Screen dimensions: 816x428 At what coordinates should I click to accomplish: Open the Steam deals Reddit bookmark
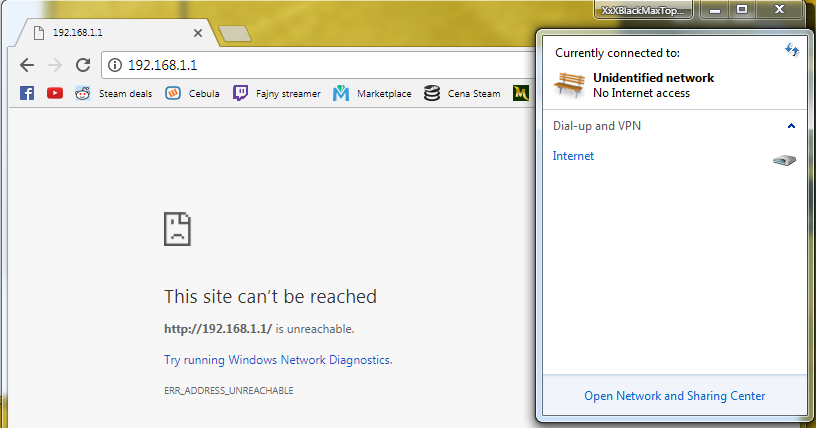(114, 93)
